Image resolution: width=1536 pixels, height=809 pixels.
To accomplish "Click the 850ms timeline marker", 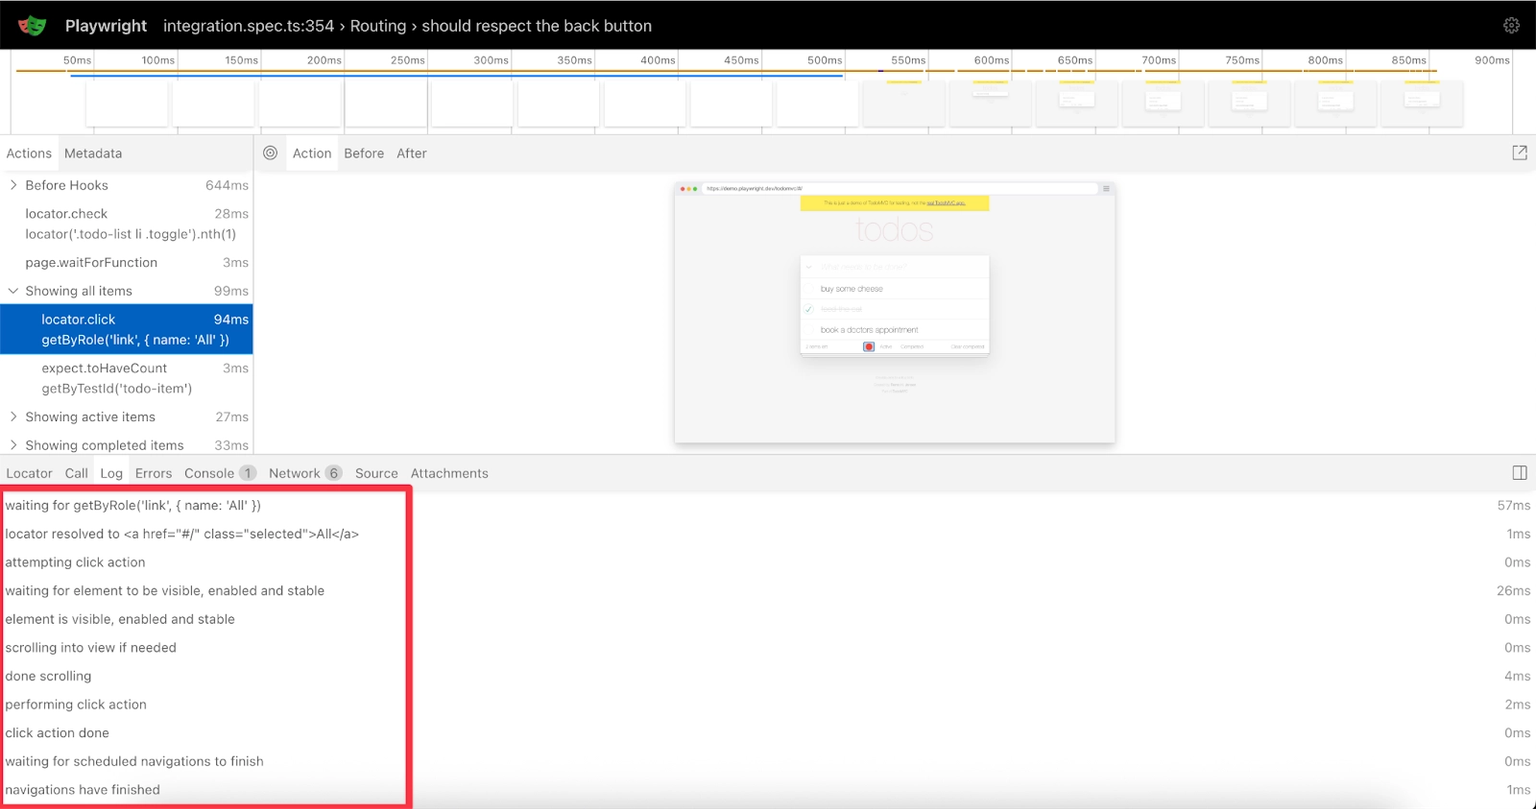I will pos(1409,60).
